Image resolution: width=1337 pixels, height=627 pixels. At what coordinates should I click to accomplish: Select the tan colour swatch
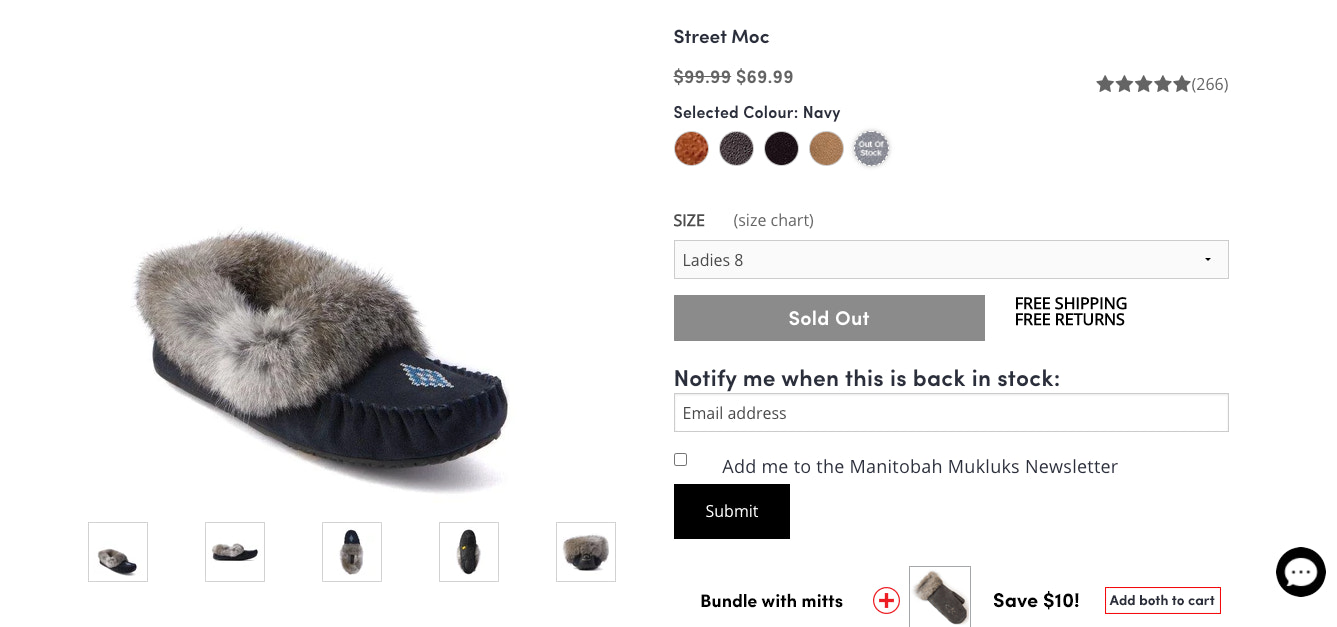[x=826, y=148]
